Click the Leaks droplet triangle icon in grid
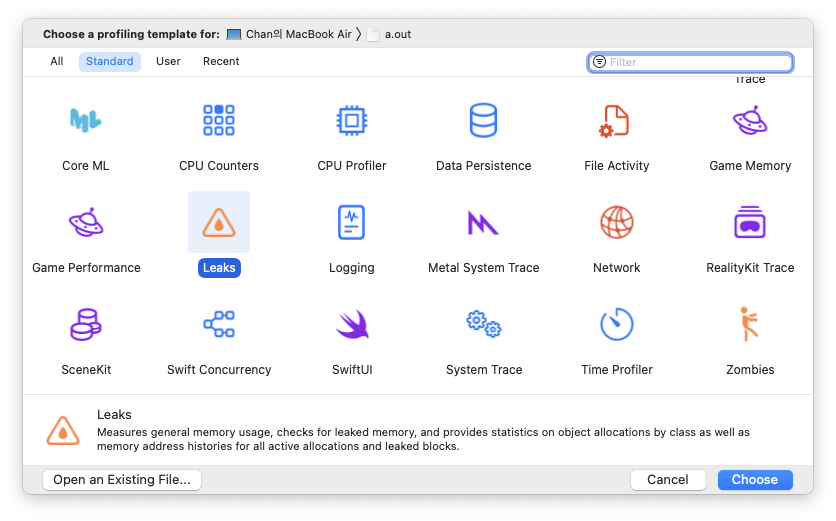The width and height of the screenshot is (836, 521). (x=219, y=222)
